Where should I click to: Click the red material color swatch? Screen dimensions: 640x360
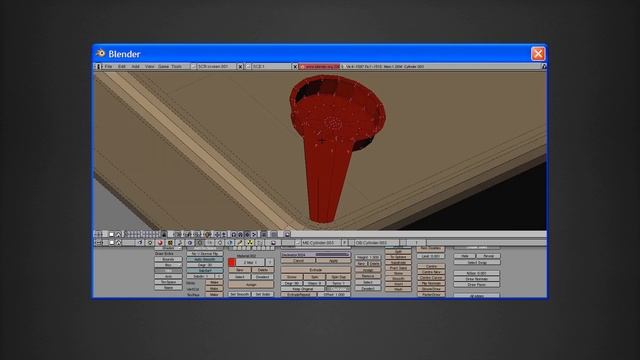(x=232, y=262)
